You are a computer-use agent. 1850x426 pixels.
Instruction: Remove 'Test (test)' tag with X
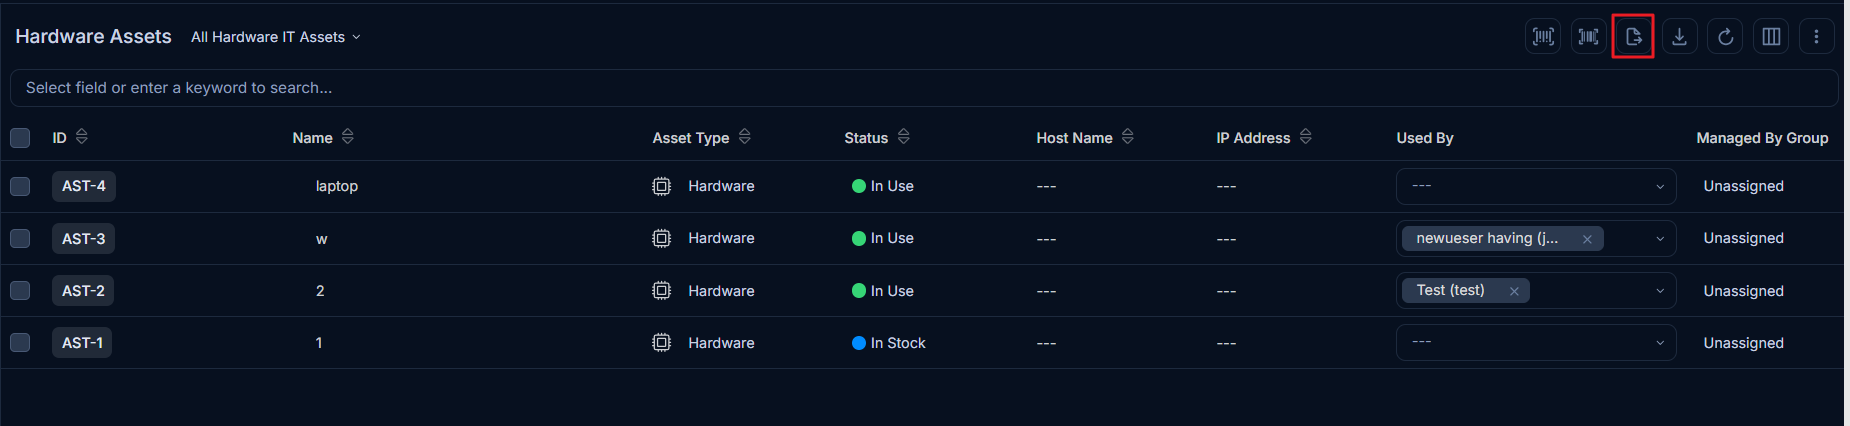coord(1514,291)
